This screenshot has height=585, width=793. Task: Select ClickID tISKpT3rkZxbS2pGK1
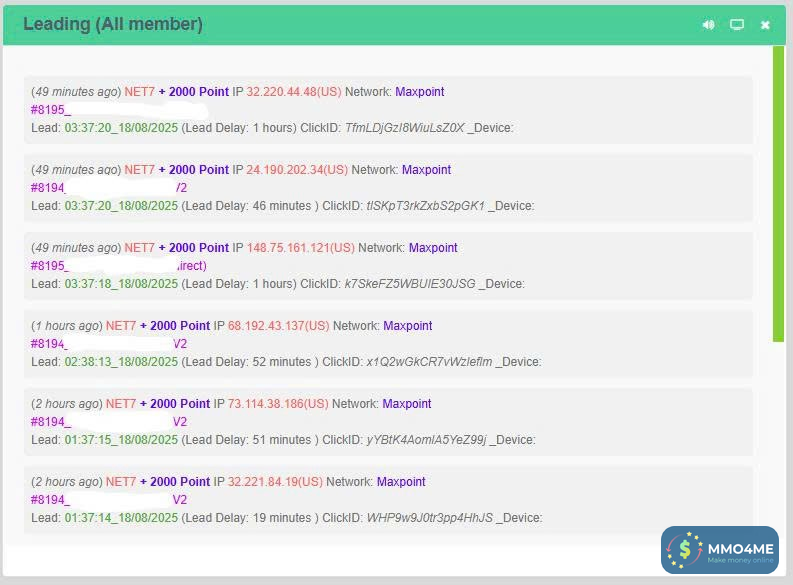[425, 206]
